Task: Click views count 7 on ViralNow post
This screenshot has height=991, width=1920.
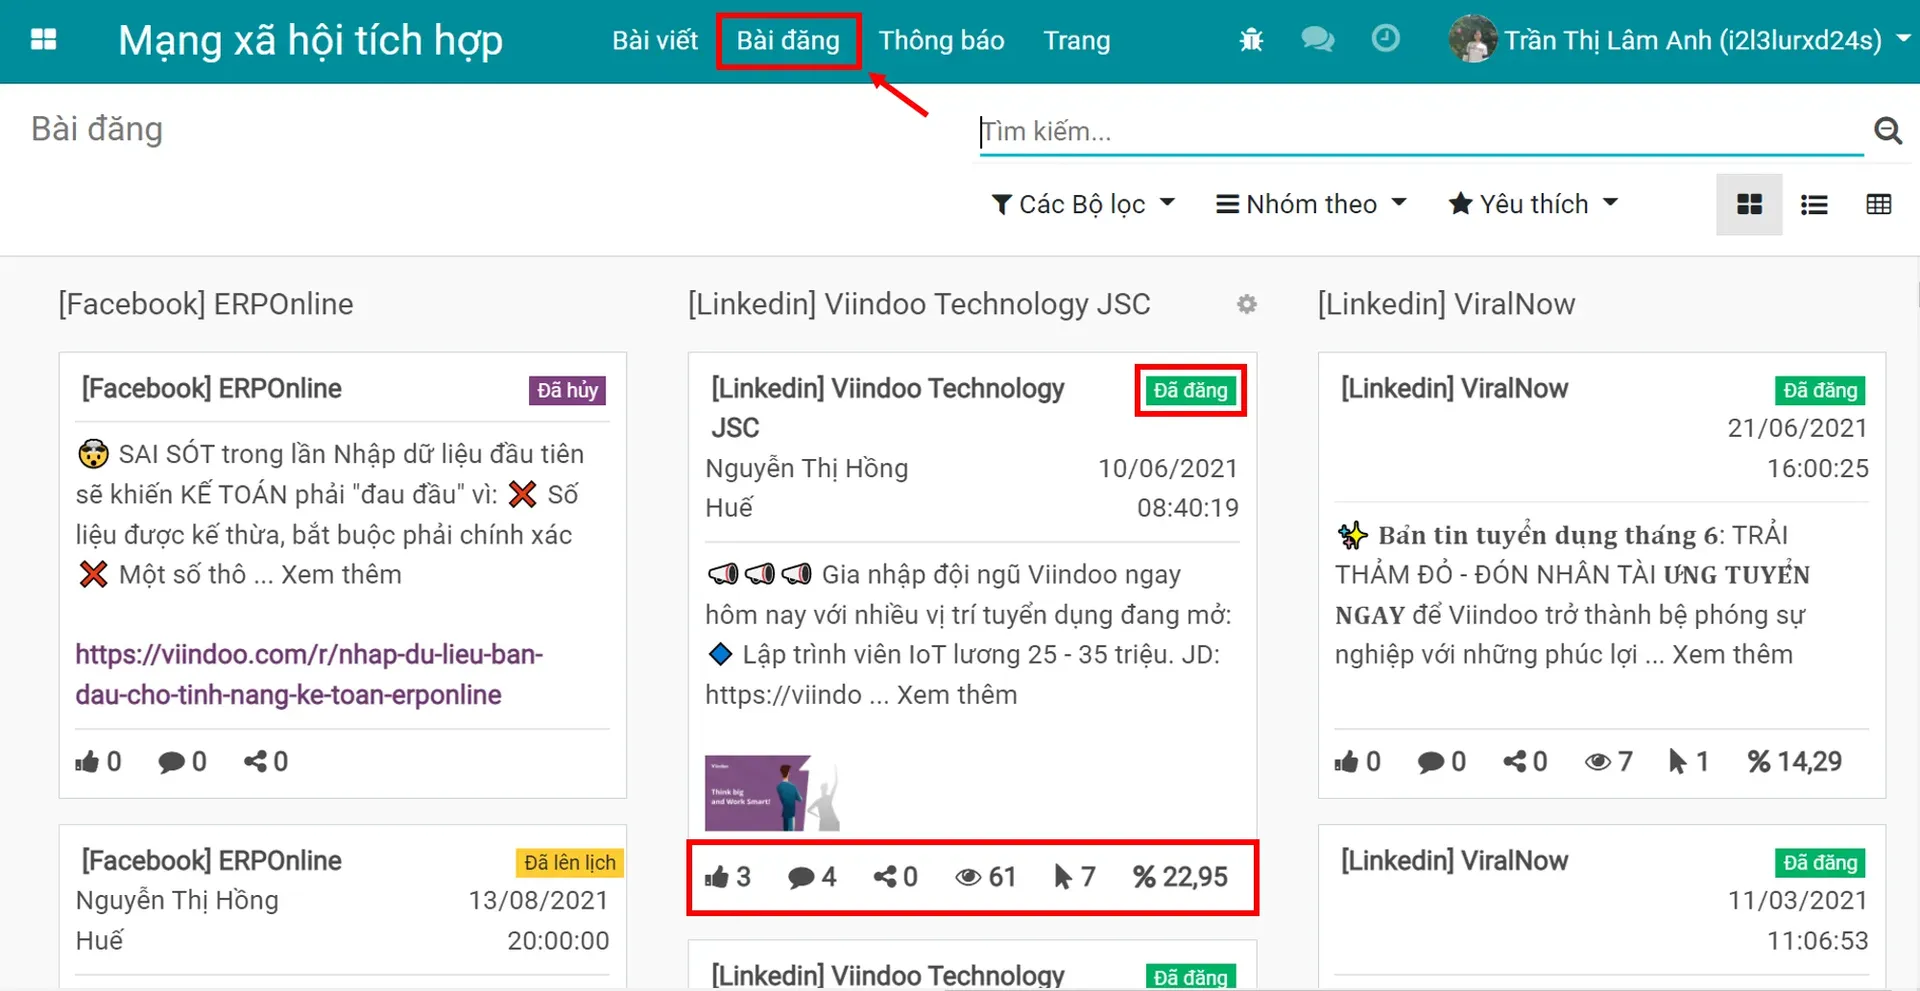Action: (x=1609, y=762)
